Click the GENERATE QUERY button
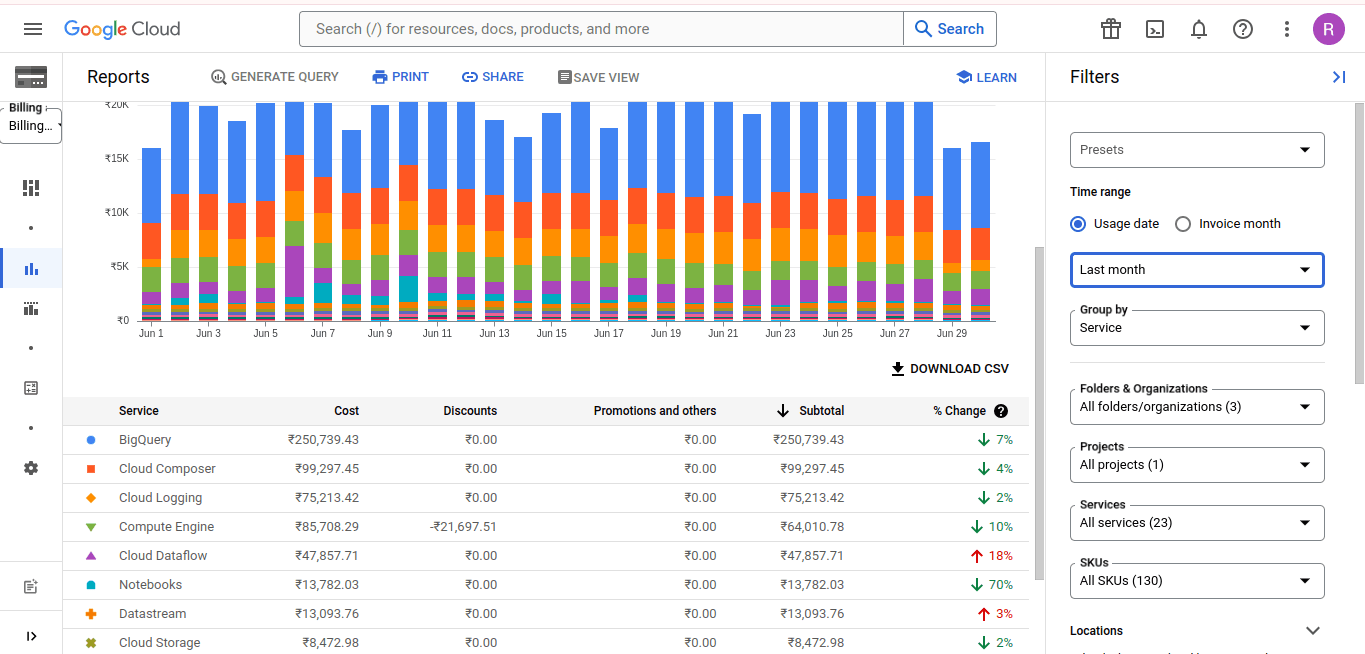The image size is (1365, 654). 275,77
